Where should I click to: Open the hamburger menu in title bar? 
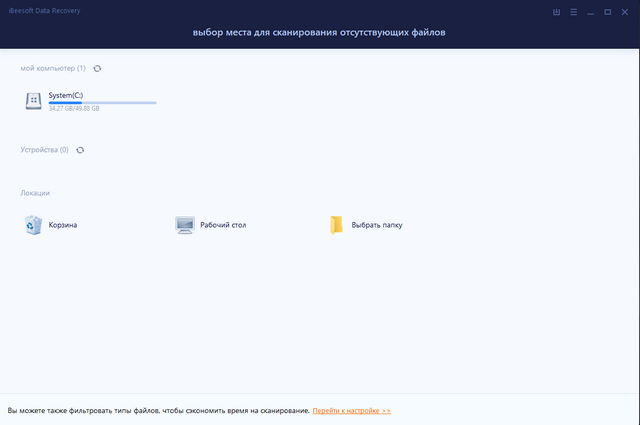pyautogui.click(x=573, y=12)
